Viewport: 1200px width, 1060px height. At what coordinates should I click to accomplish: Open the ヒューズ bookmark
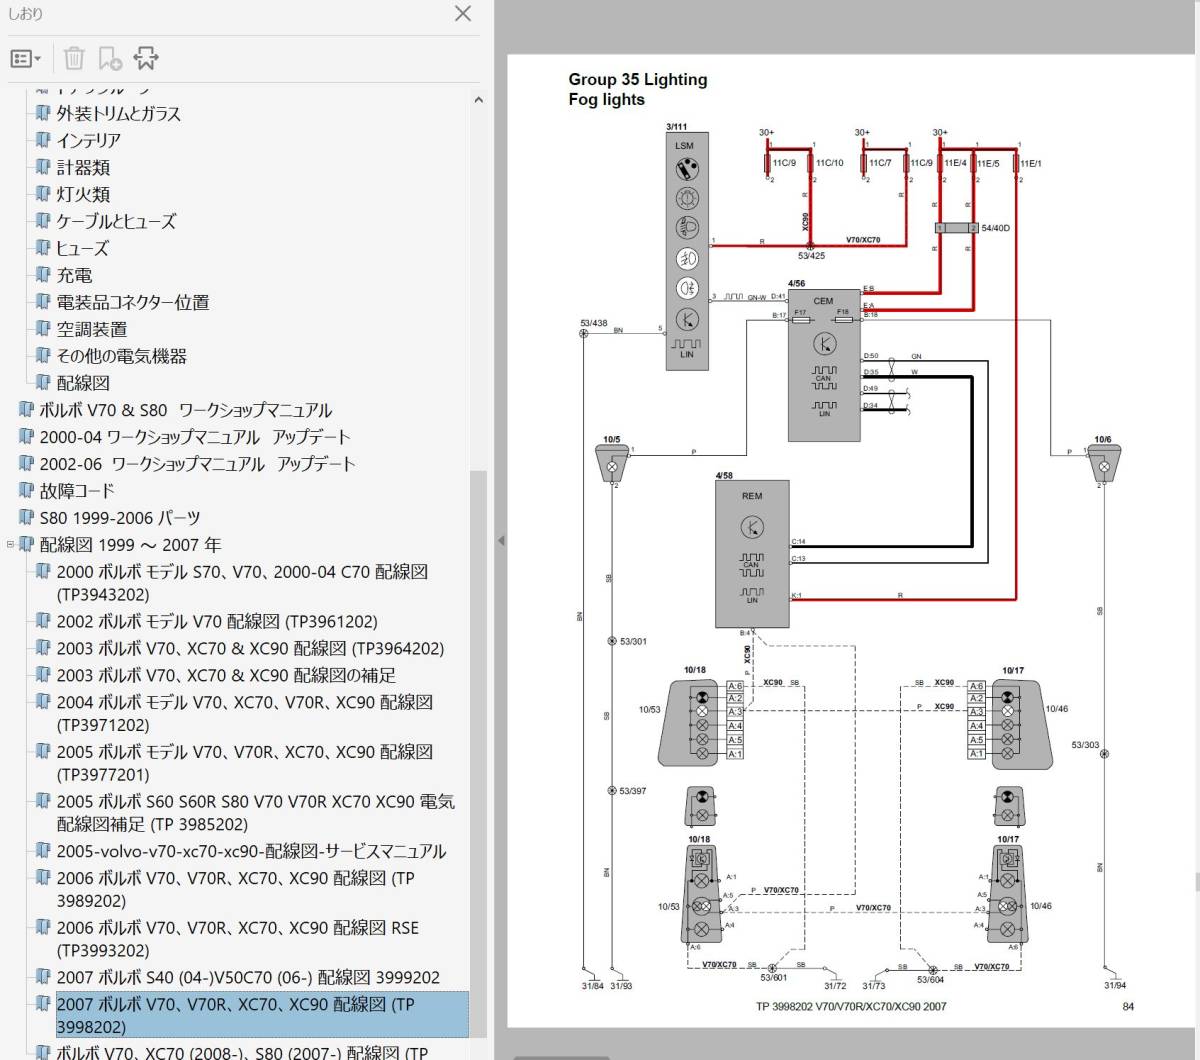[x=82, y=248]
